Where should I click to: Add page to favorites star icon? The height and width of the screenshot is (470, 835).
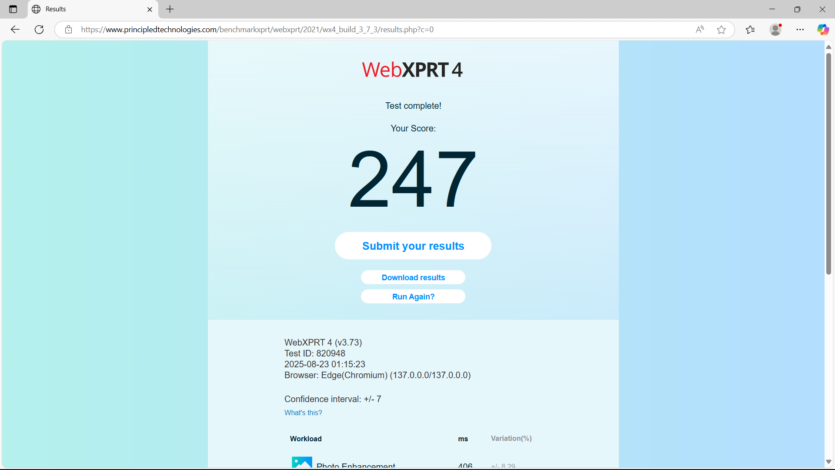click(721, 30)
